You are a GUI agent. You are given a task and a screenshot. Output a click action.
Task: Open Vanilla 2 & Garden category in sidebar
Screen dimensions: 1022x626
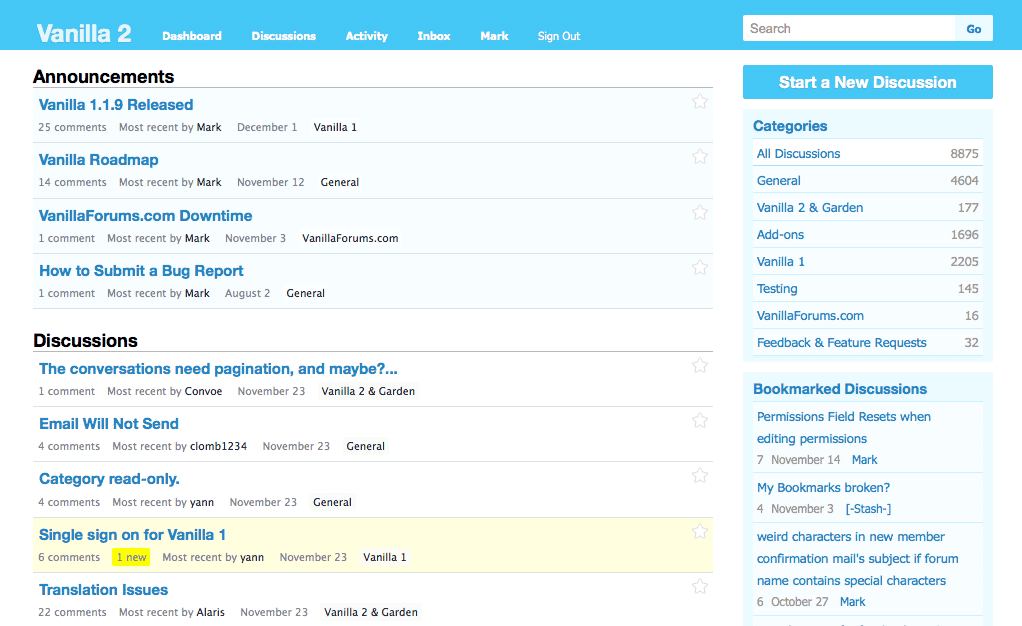click(810, 207)
